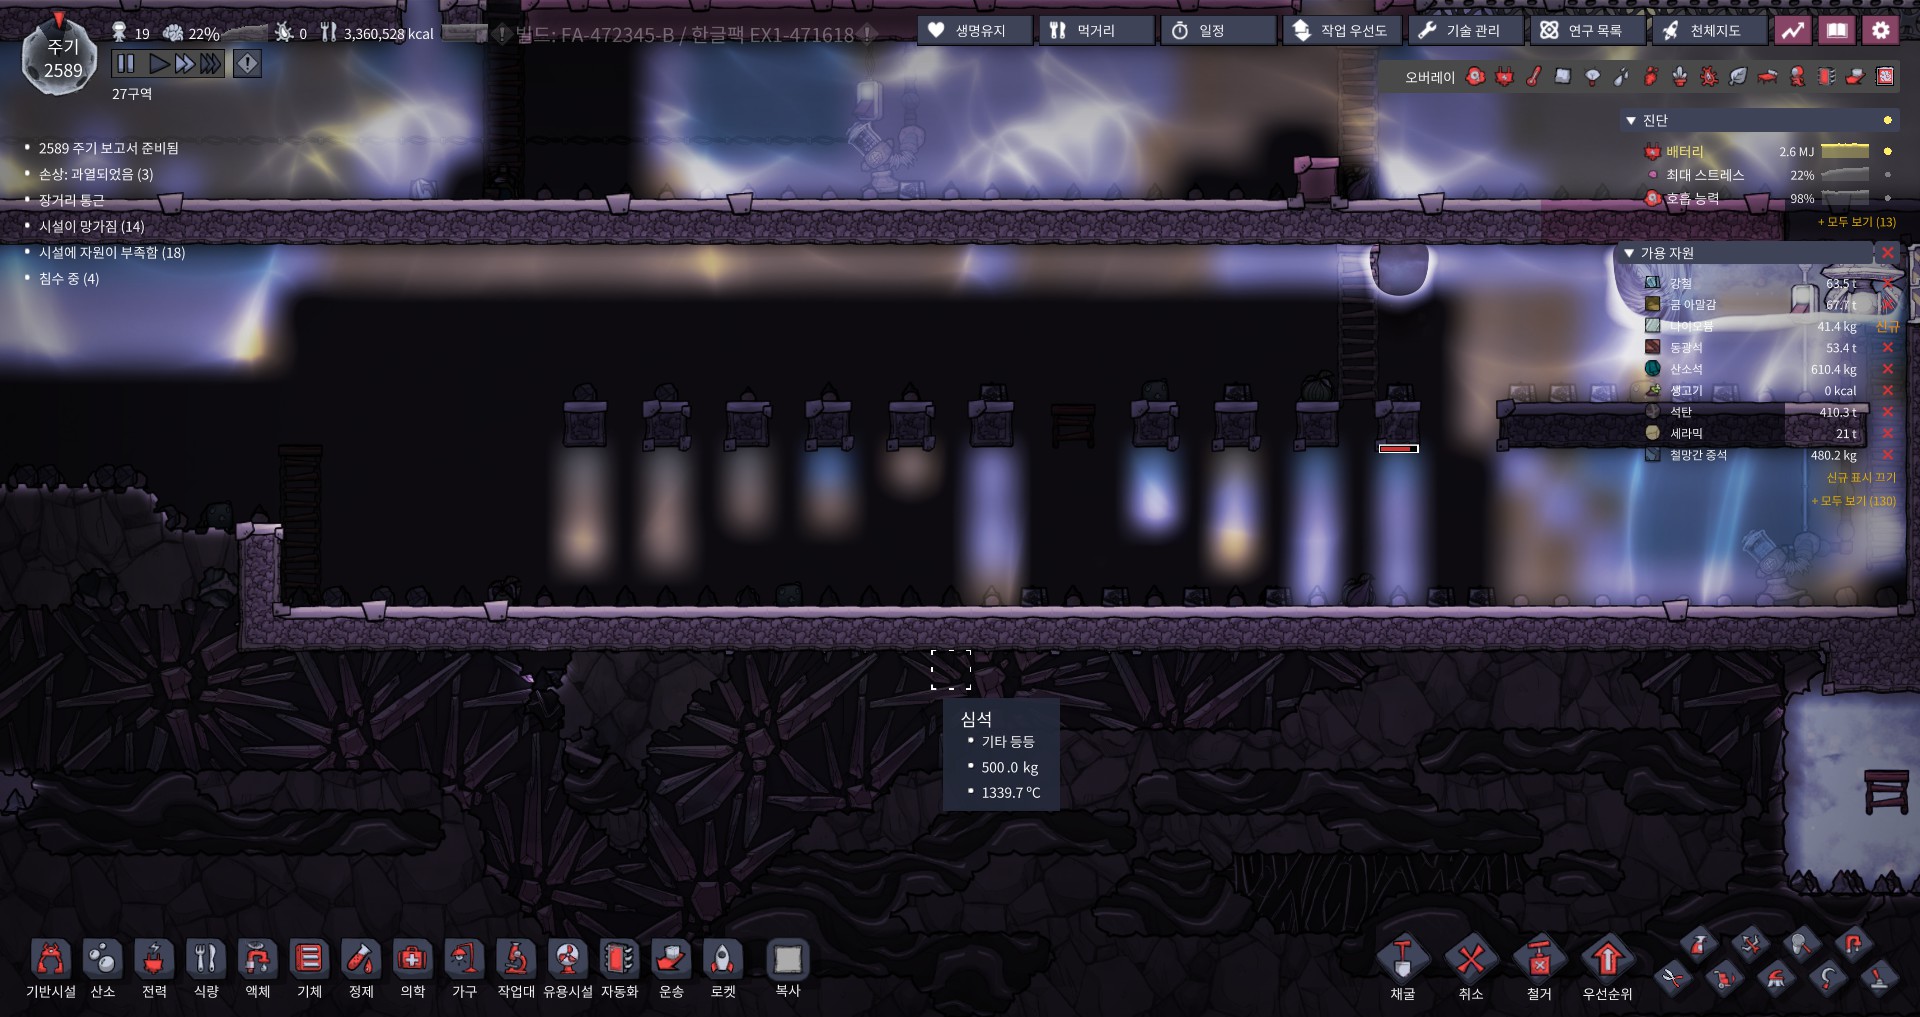1920x1017 pixels.
Task: Open the Starmap (천체지도) tab
Action: pos(1709,31)
